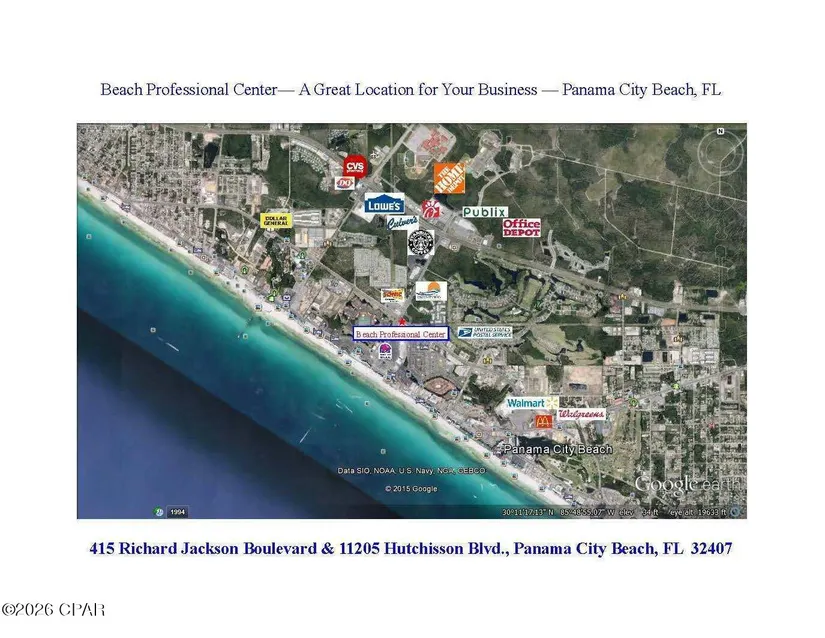The width and height of the screenshot is (825, 638).
Task: Click the Dairy Queen logo
Action: coord(345,183)
